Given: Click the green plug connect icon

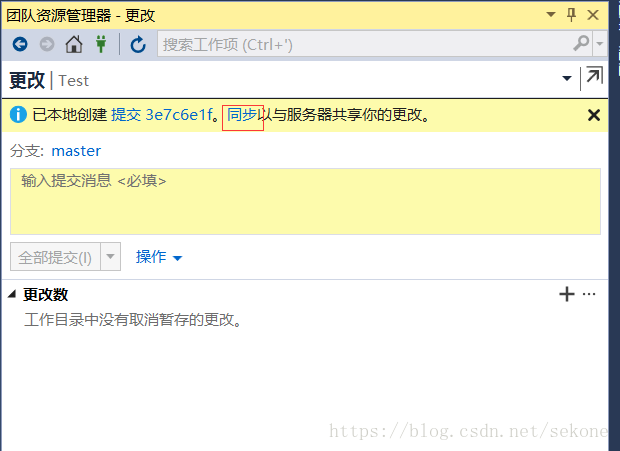Looking at the screenshot, I should pyautogui.click(x=101, y=44).
